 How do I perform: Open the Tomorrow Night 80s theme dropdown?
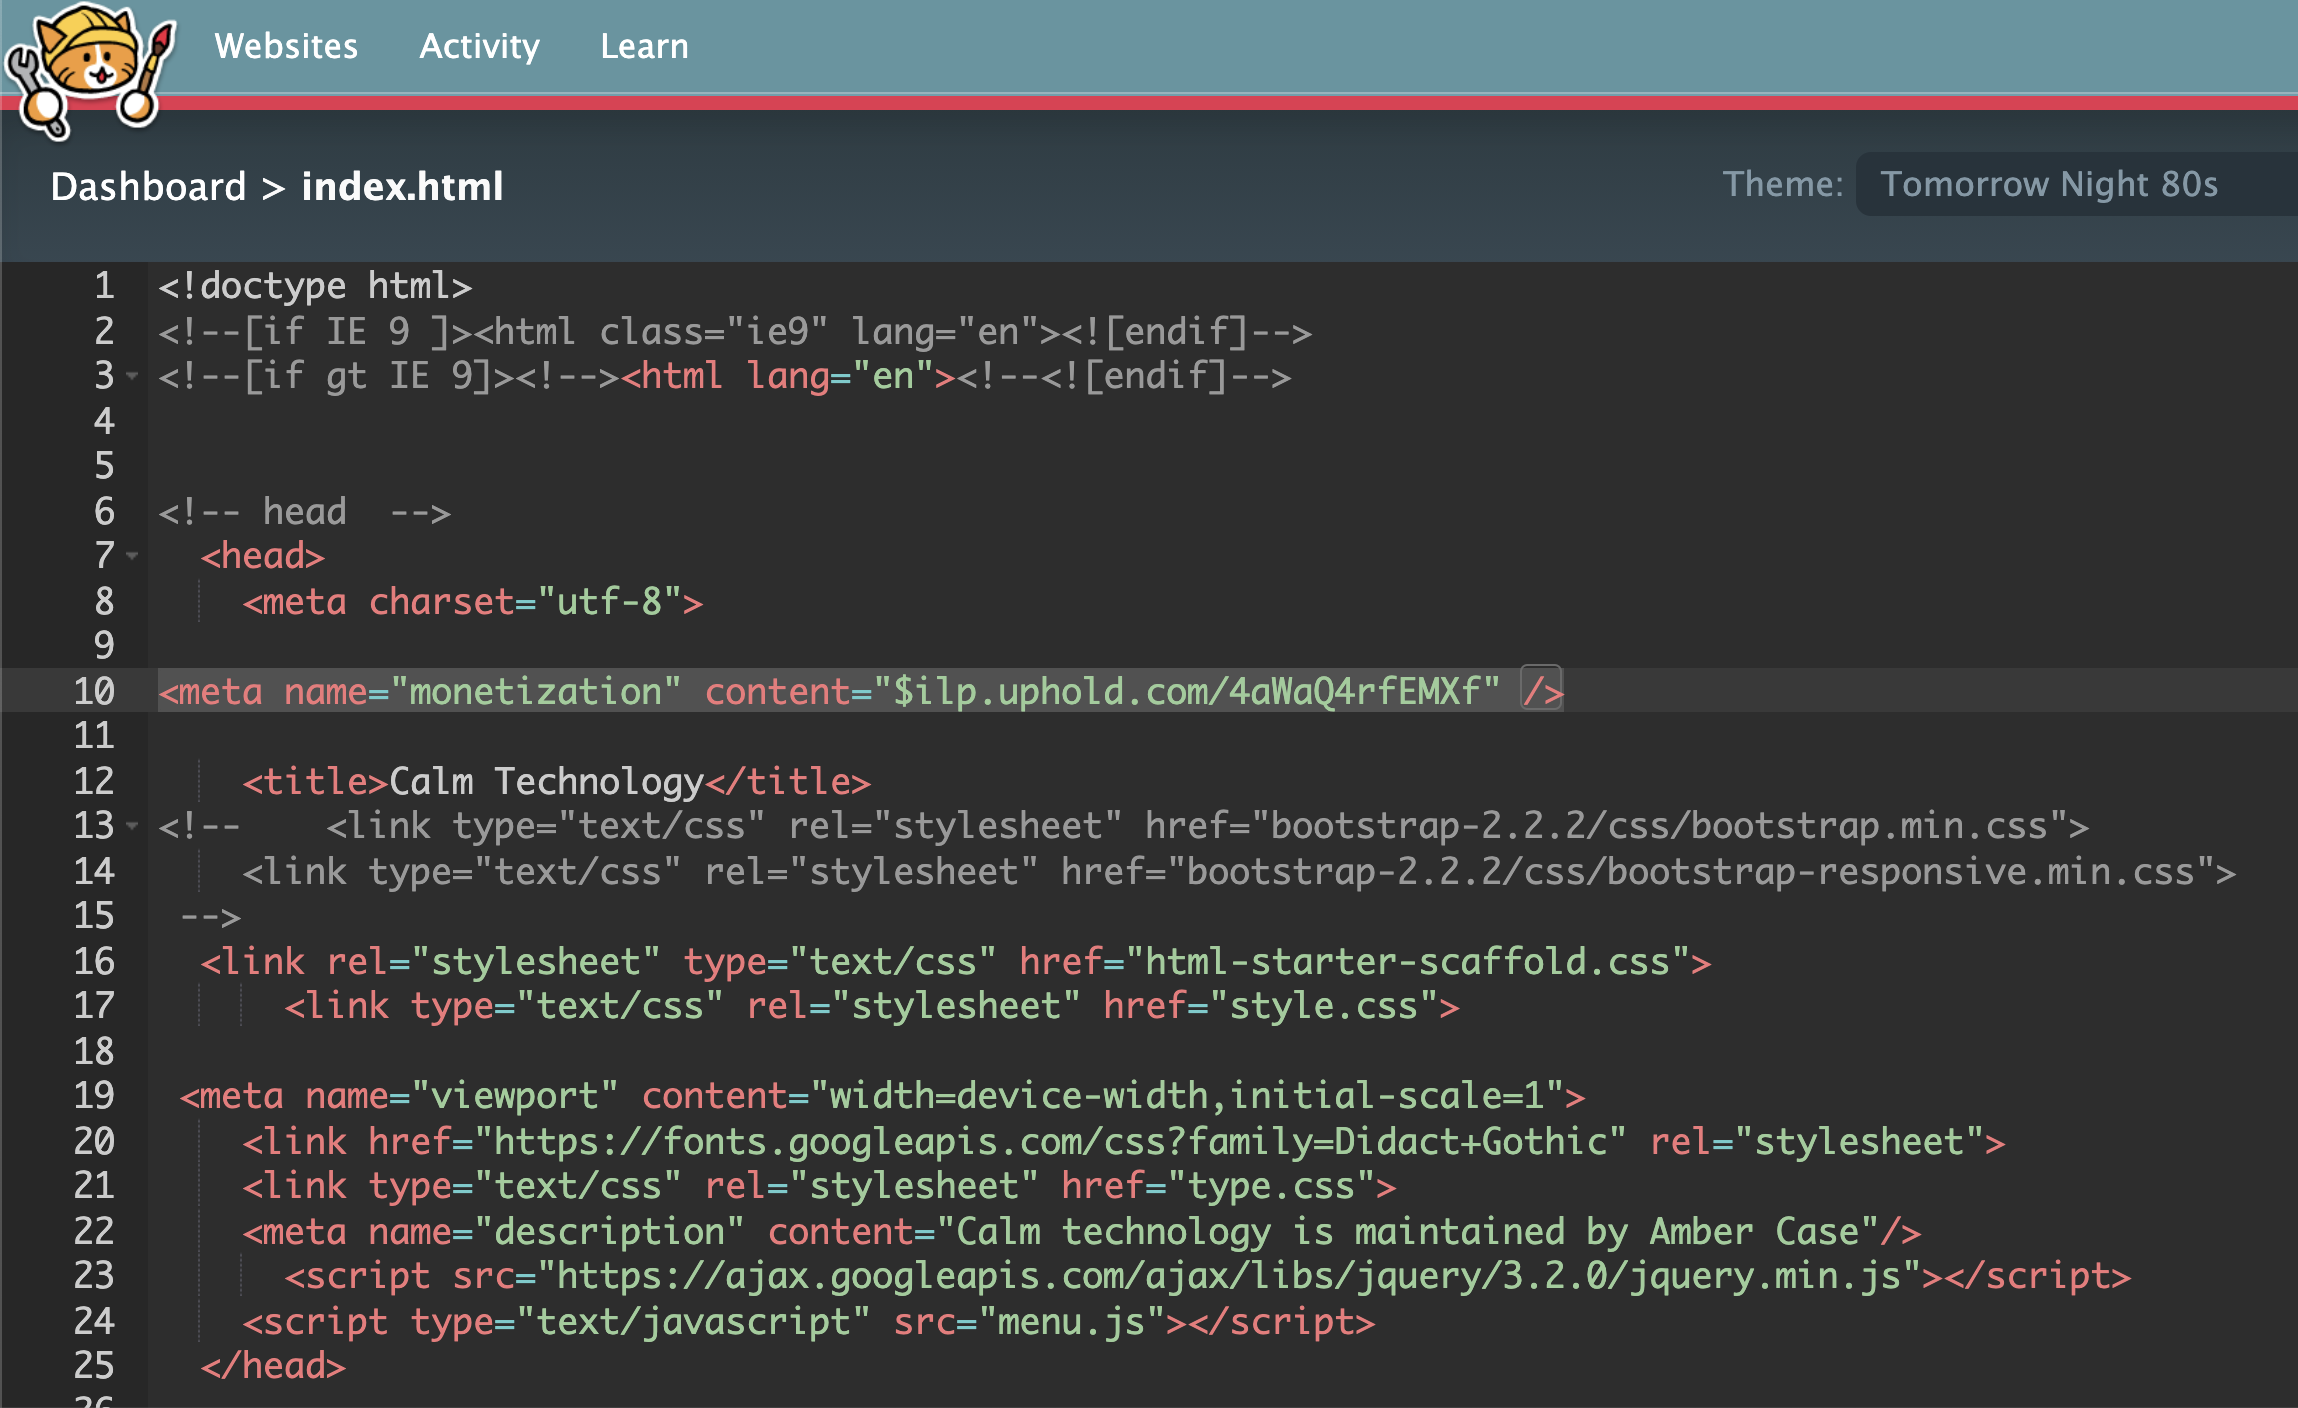click(2076, 184)
